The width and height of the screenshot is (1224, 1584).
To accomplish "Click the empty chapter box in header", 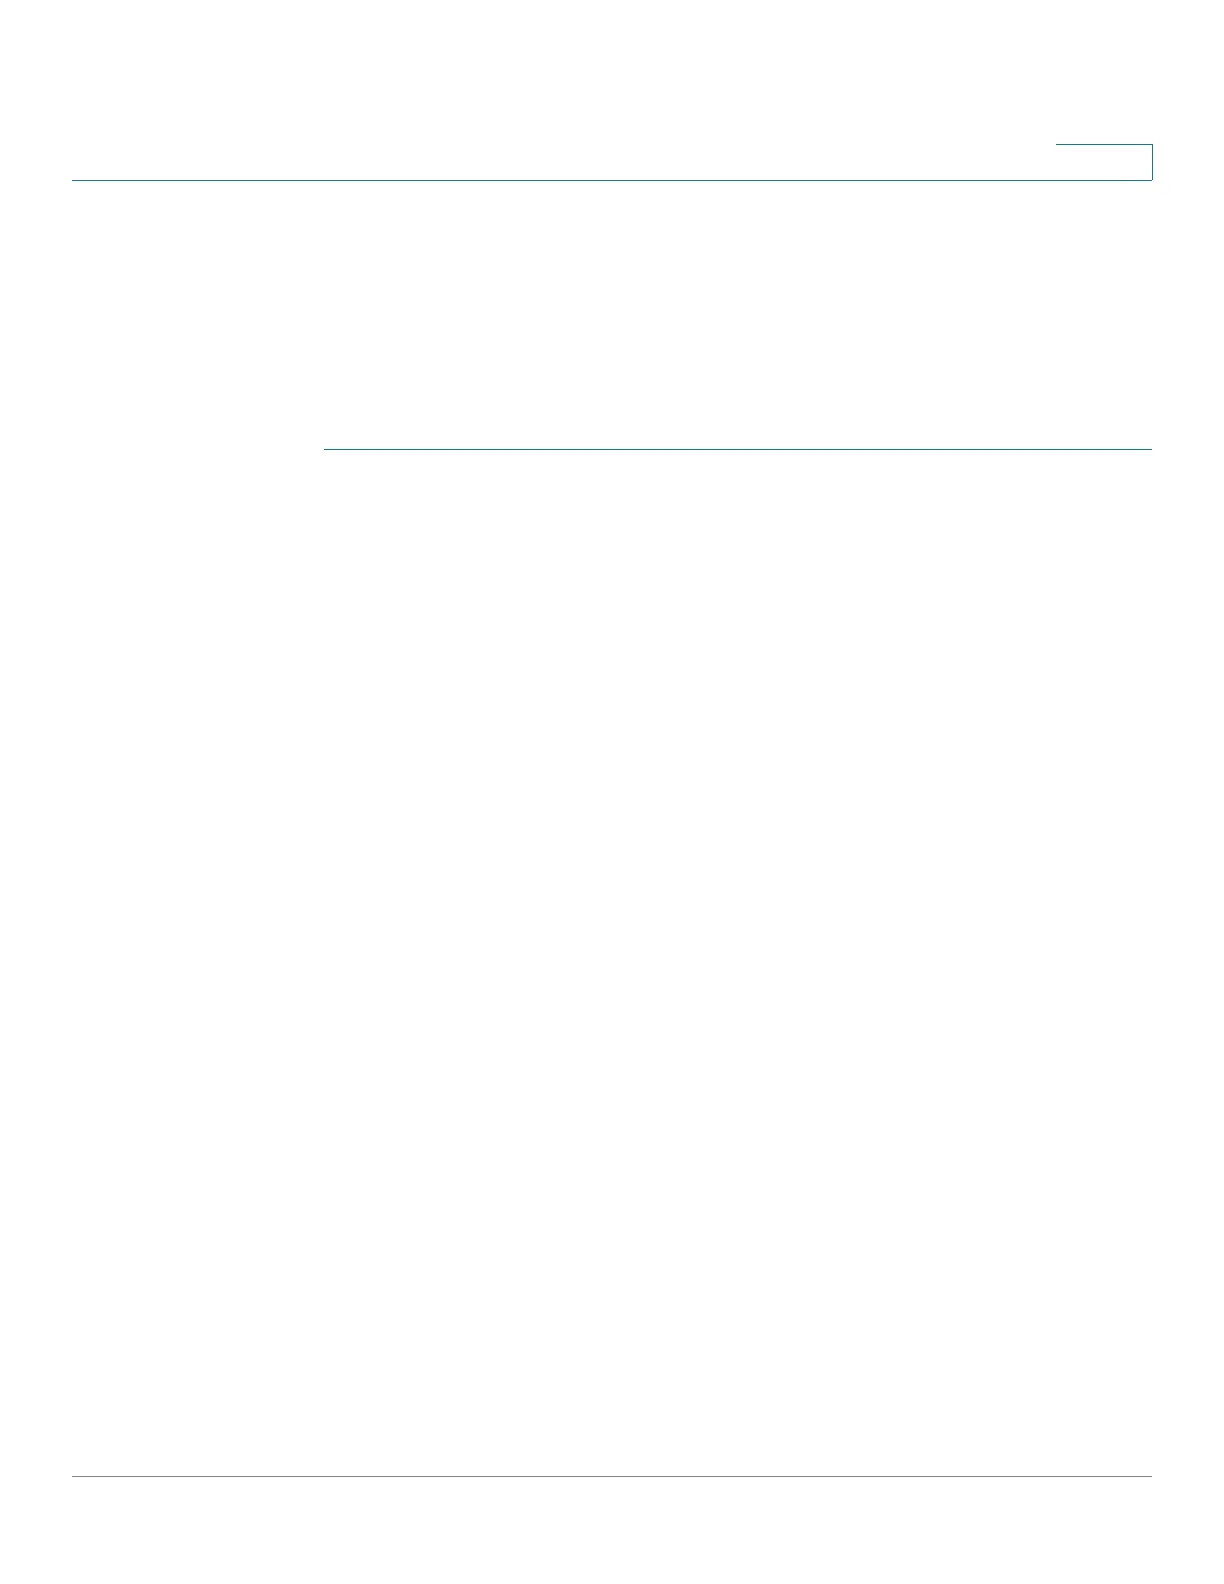I will [1104, 162].
